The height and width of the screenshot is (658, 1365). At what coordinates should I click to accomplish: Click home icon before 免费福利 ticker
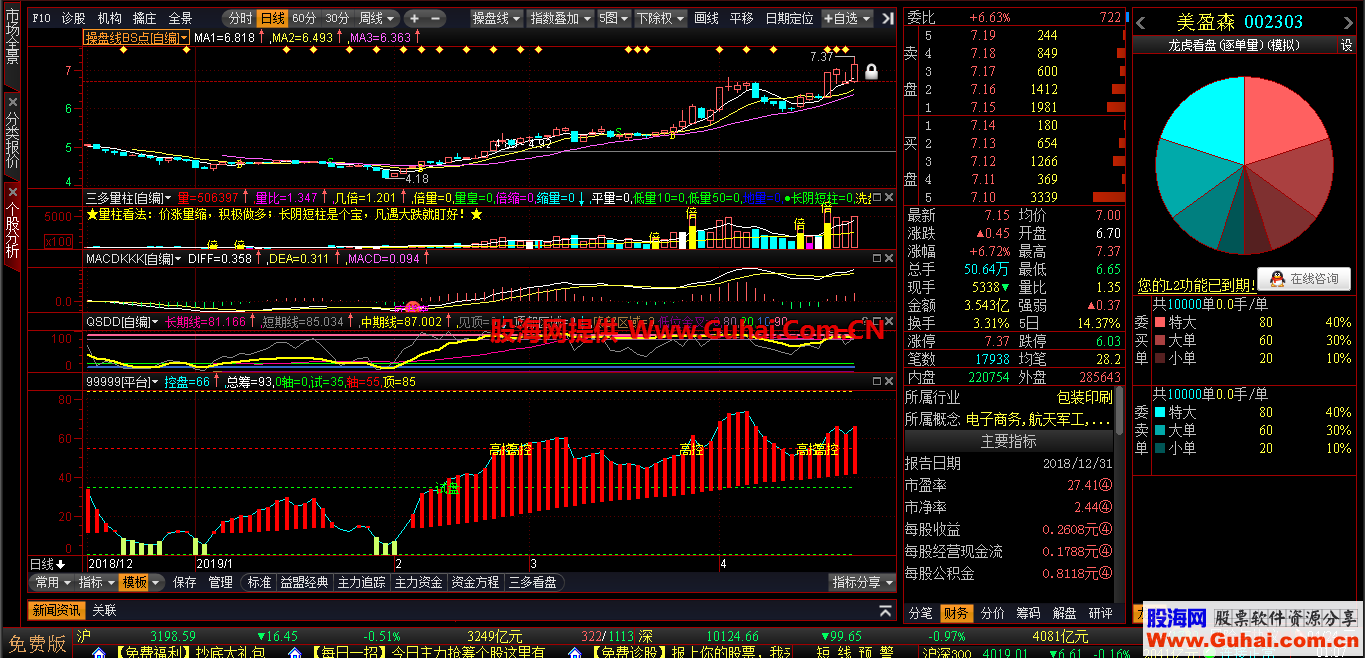pos(98,652)
